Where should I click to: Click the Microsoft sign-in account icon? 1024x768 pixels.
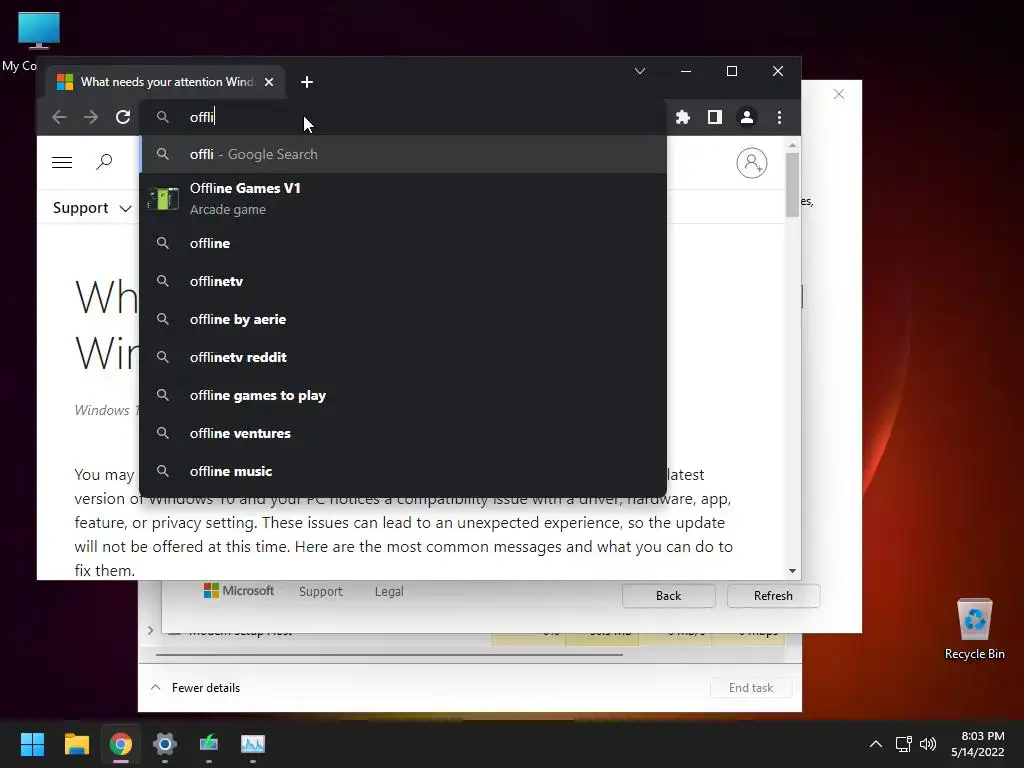752,163
